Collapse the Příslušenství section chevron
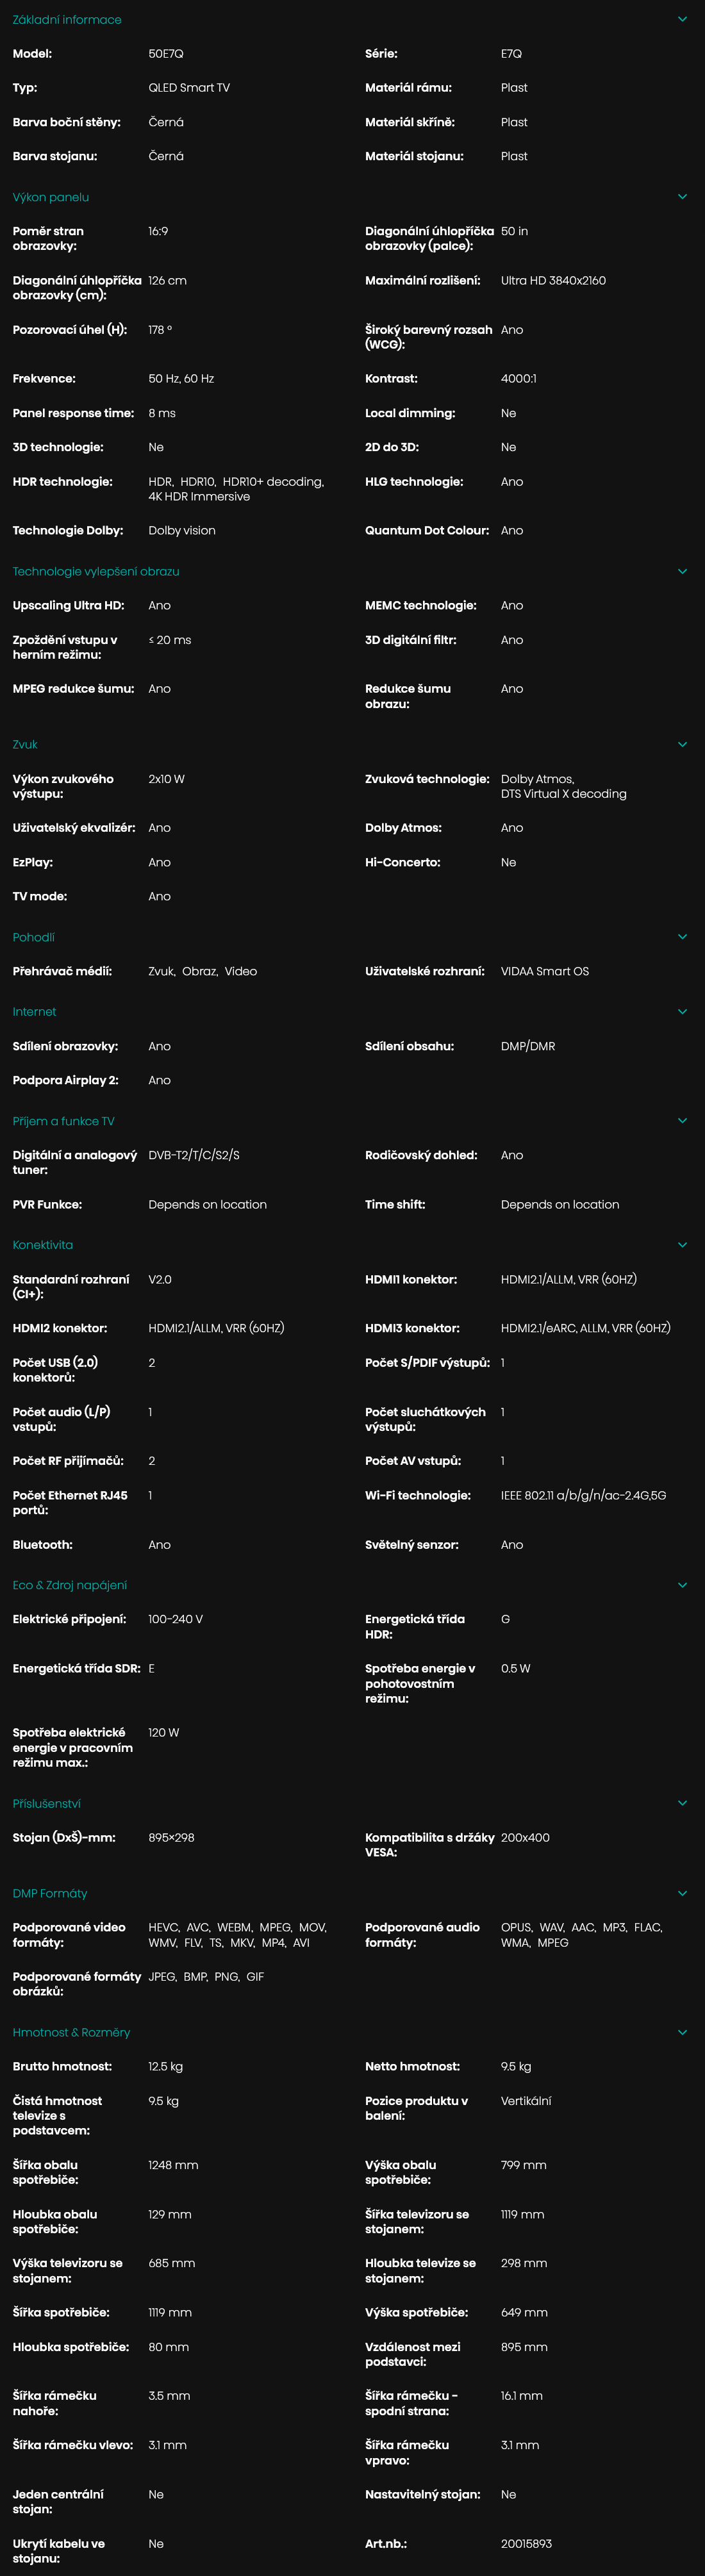The height and width of the screenshot is (2576, 705). [x=682, y=1803]
